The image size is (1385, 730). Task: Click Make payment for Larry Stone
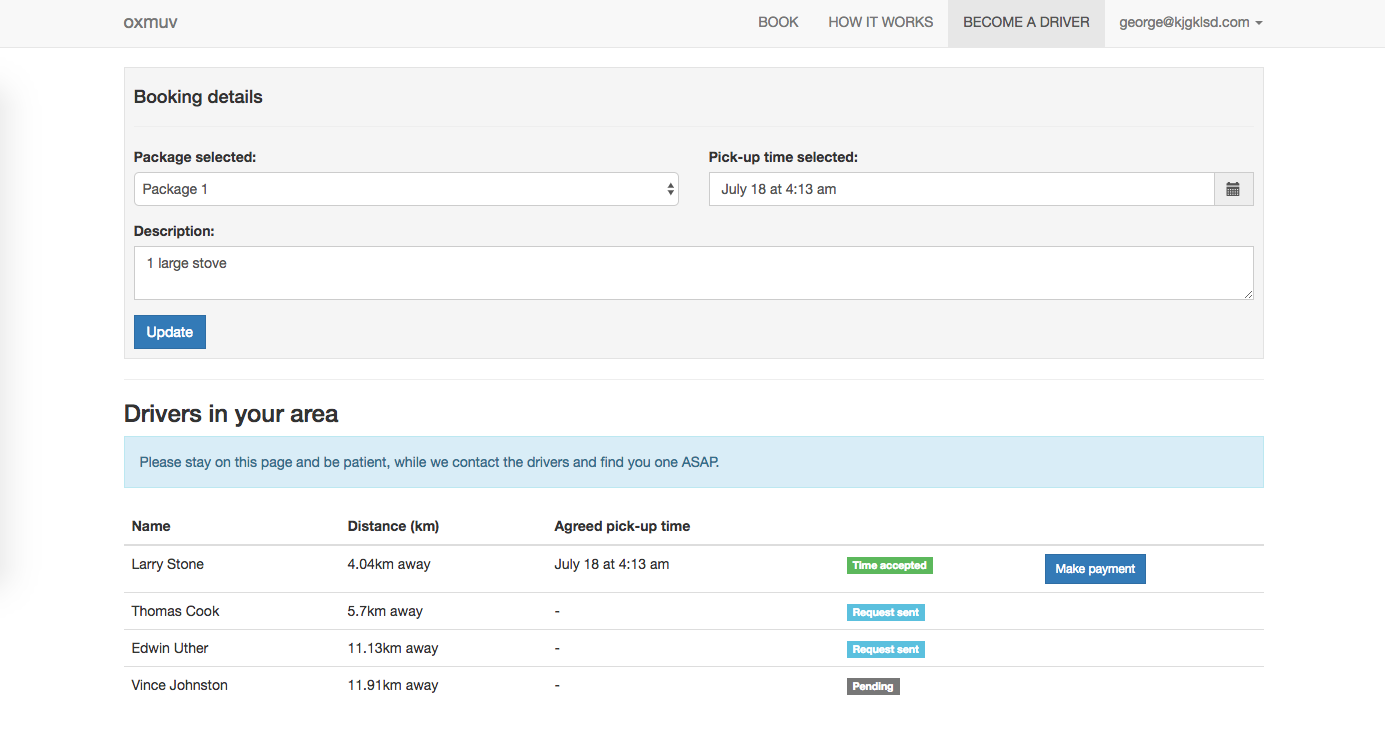click(1095, 569)
